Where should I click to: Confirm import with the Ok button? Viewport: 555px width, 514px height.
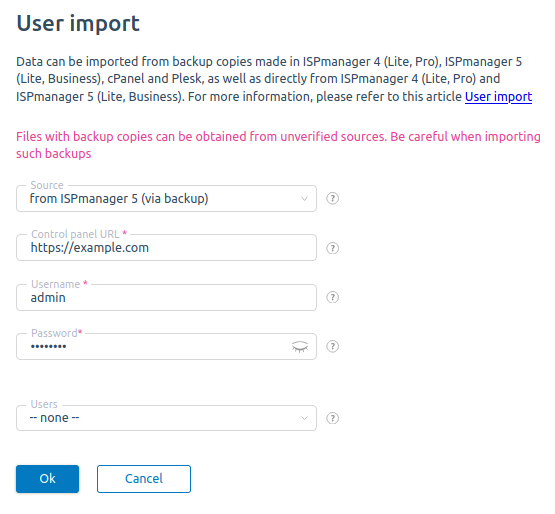[x=47, y=479]
